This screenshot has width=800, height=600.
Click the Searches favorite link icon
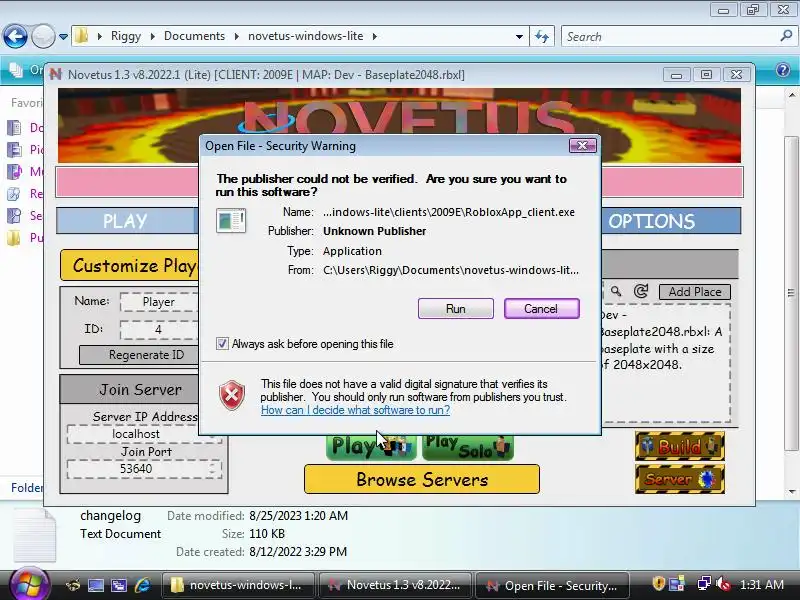(14, 215)
